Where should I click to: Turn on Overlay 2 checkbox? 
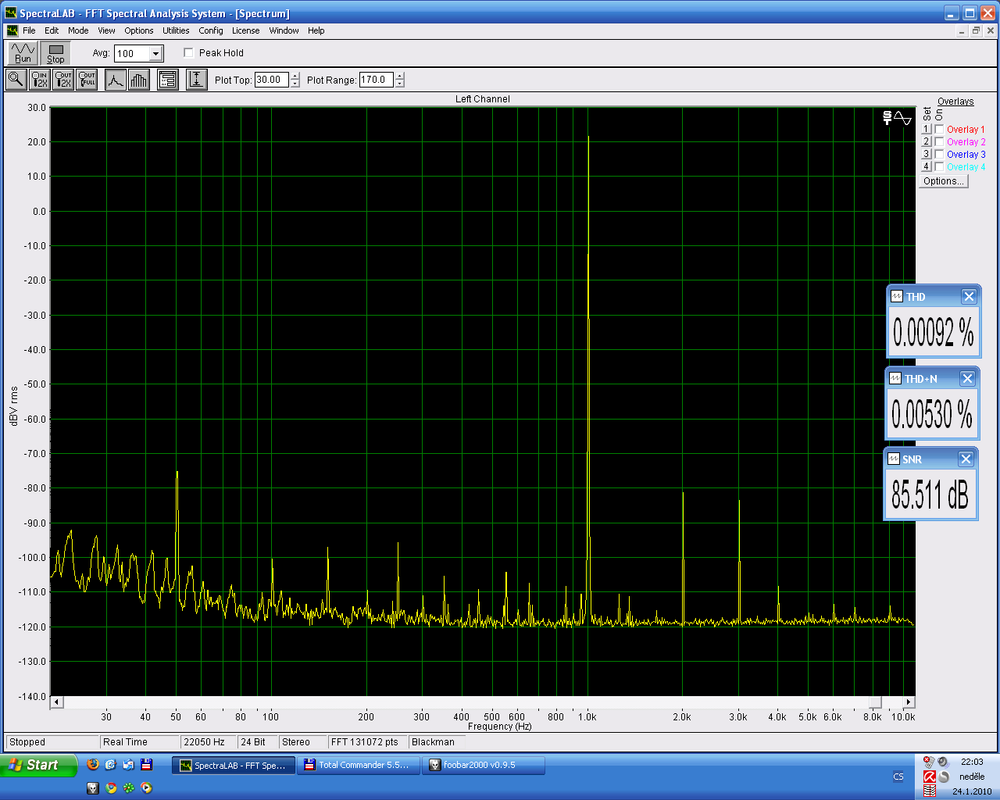coord(939,142)
